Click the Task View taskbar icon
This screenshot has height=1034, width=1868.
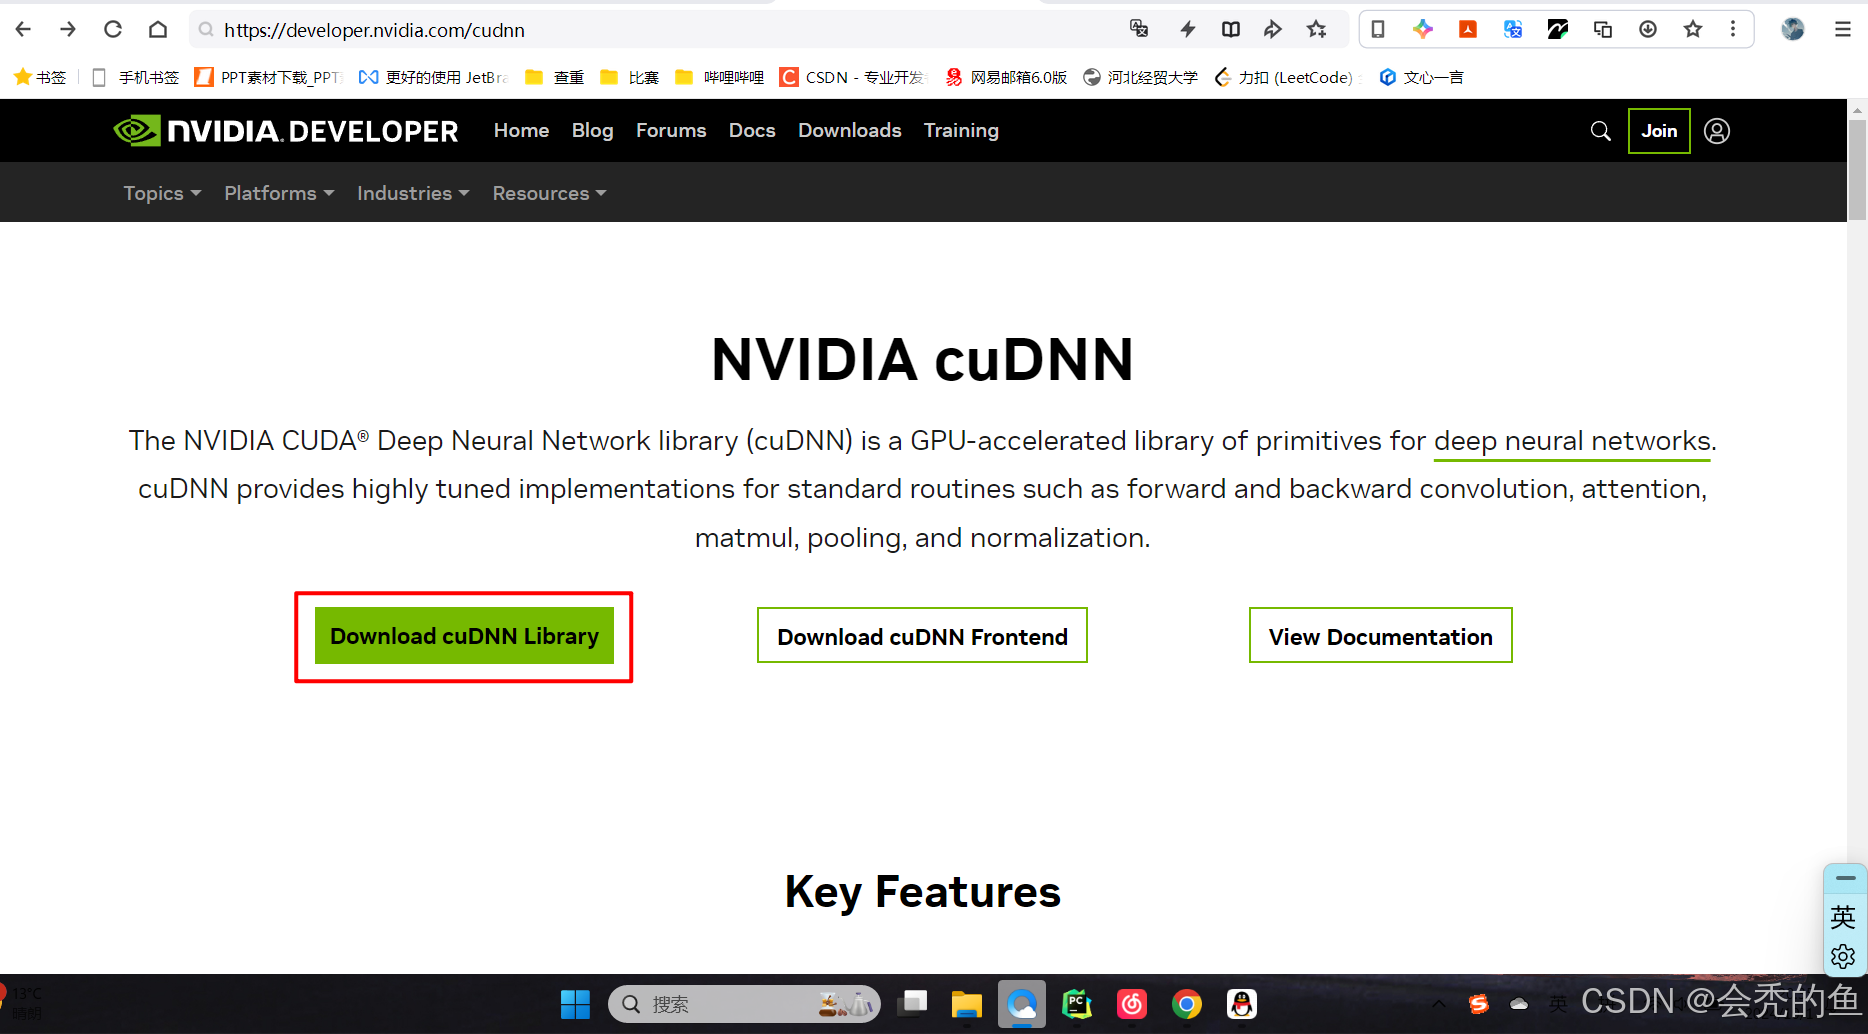tap(912, 1004)
